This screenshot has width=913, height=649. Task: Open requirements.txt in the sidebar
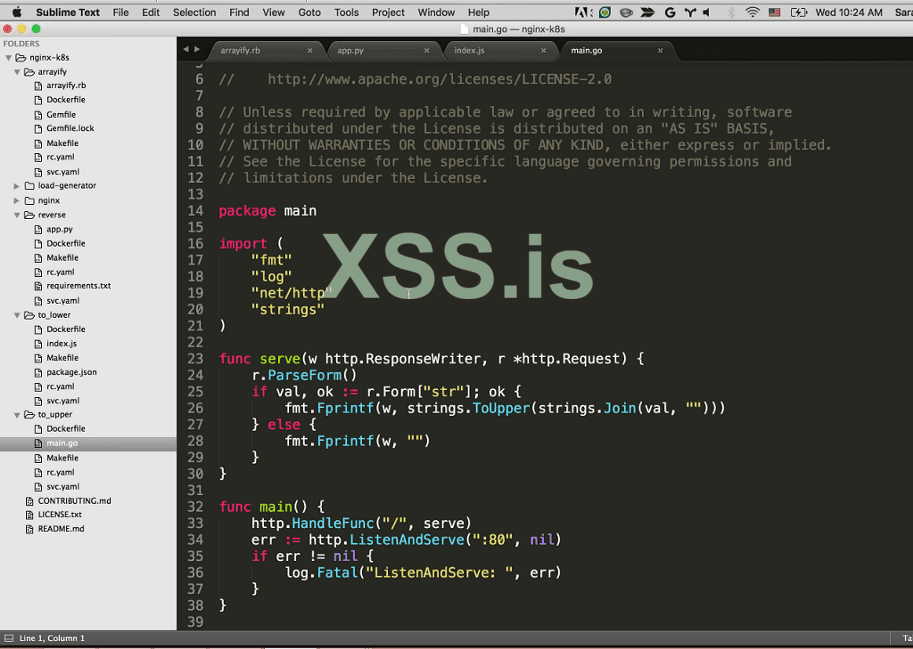[79, 286]
